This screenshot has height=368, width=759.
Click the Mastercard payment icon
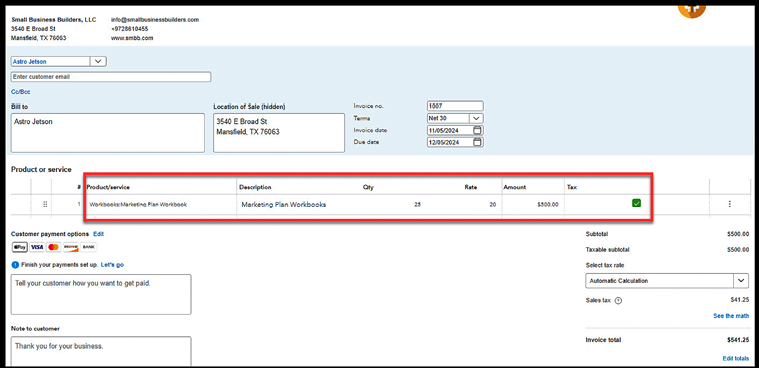(x=54, y=247)
